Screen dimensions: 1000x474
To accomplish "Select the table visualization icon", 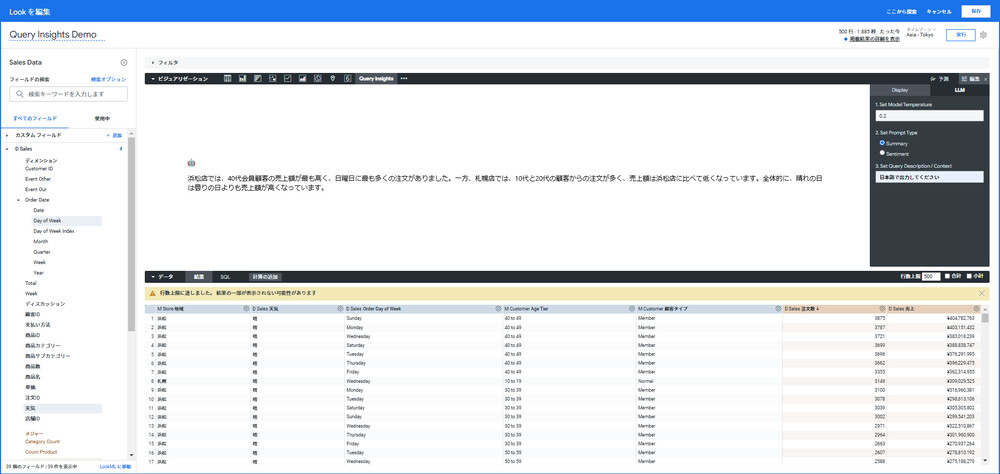I will click(x=228, y=78).
